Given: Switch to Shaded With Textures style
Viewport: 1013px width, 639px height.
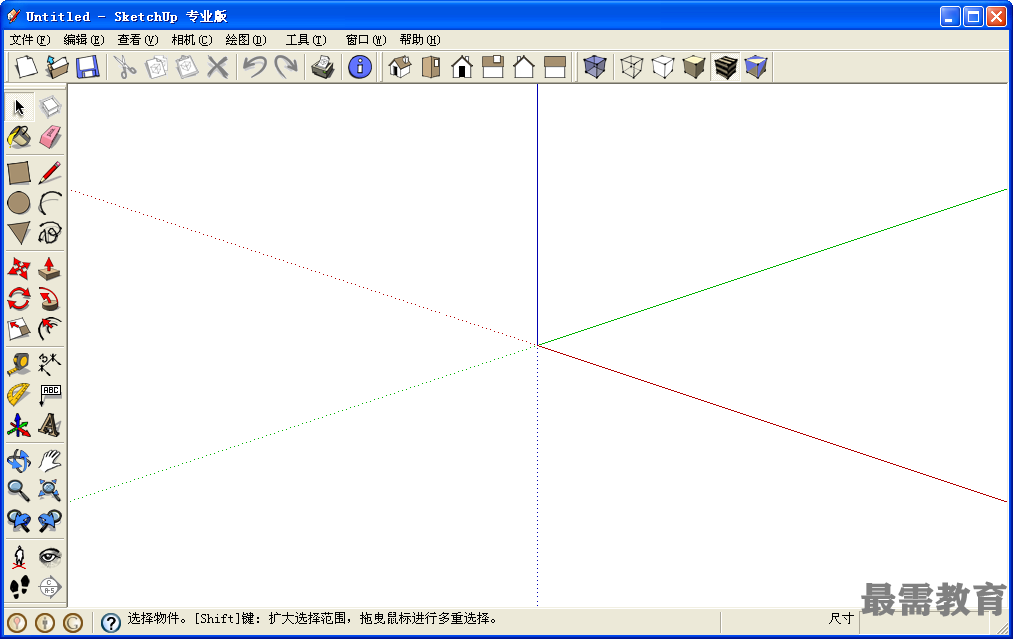Looking at the screenshot, I should (x=726, y=67).
